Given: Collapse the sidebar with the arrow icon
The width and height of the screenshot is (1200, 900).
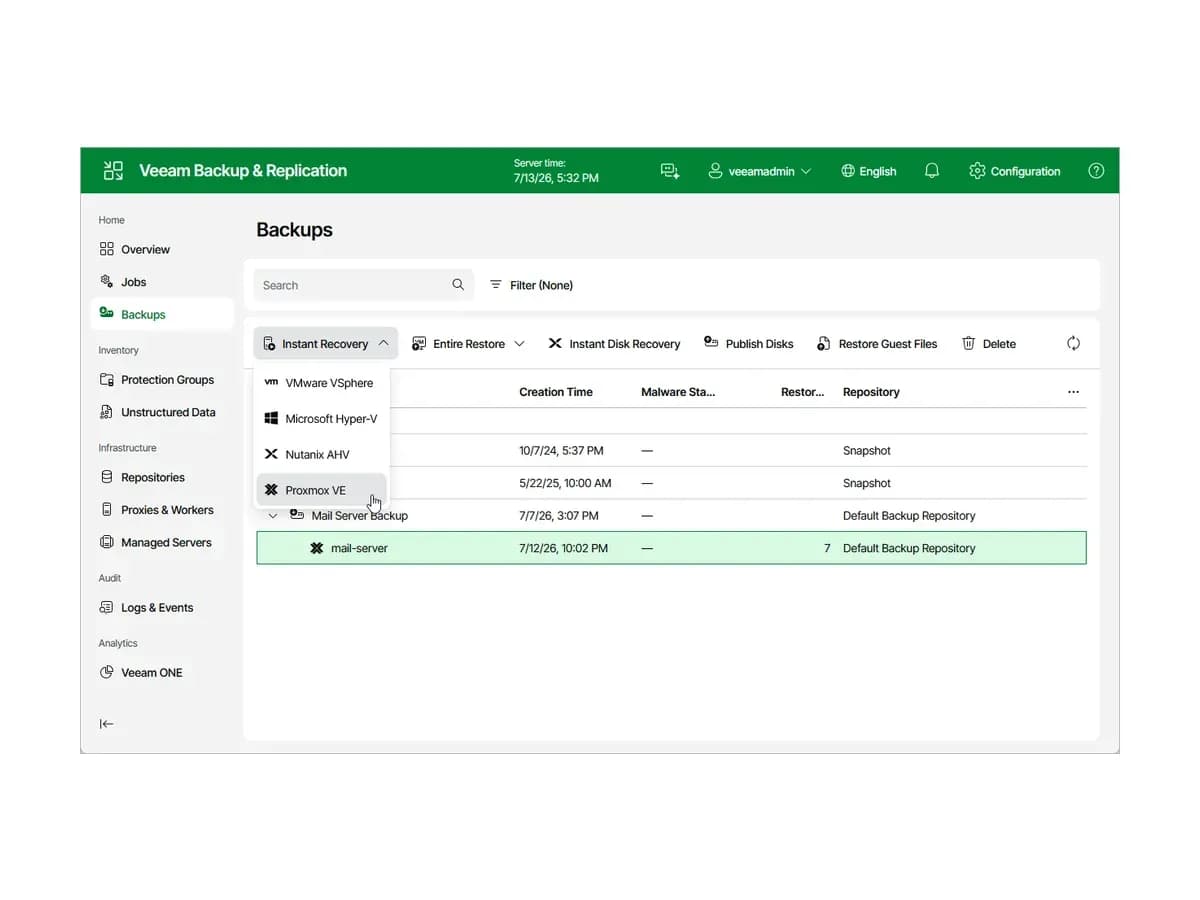Looking at the screenshot, I should click(x=107, y=724).
